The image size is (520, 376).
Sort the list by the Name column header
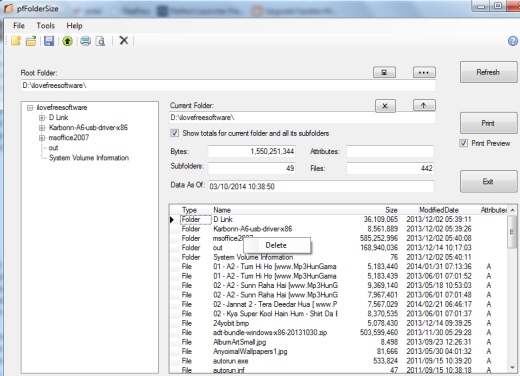(222, 210)
